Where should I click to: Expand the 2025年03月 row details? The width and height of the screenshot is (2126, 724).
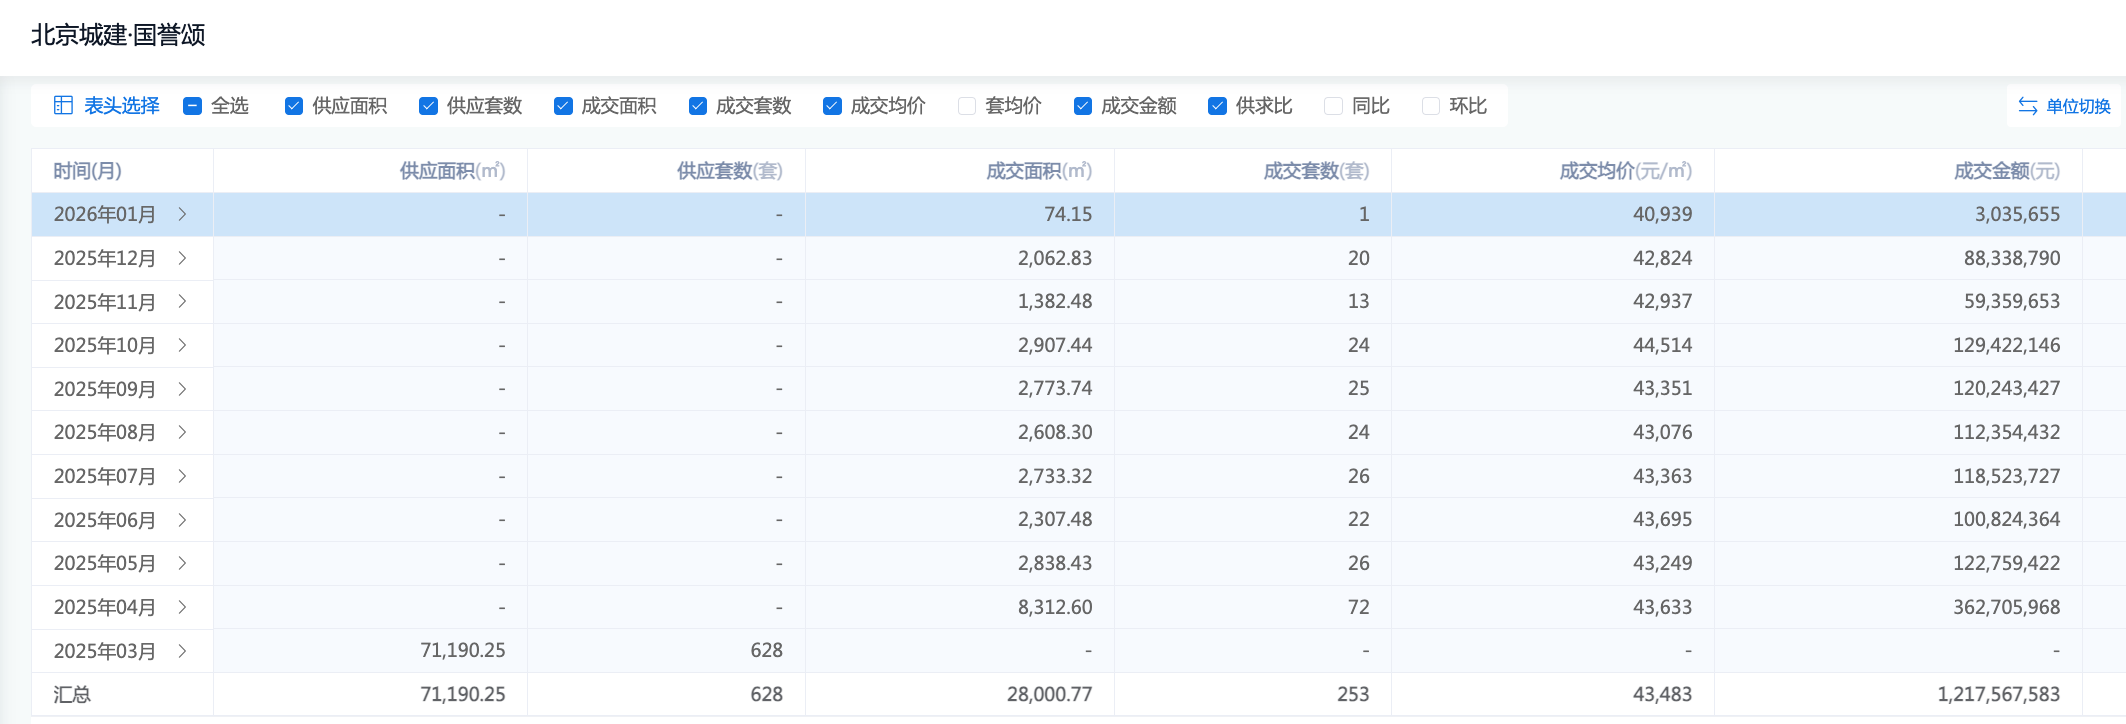182,651
